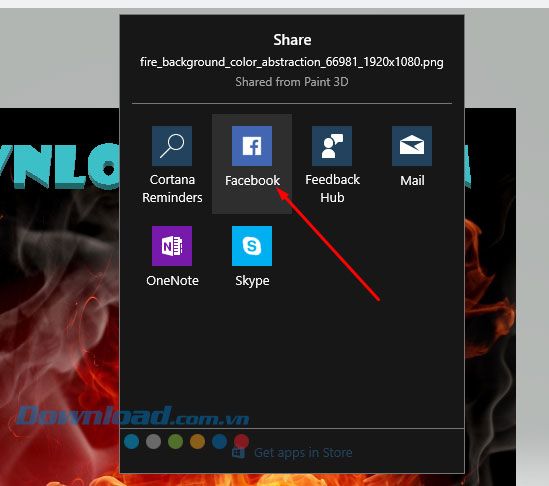Screen dimensions: 549x486
Task: Choose the Feedback Hub app icon
Action: [332, 146]
